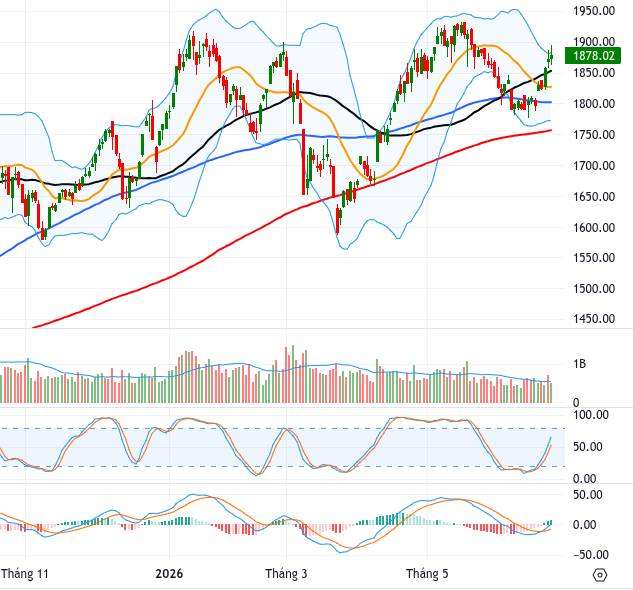Viewport: 633px width, 590px height.
Task: Click the Tháng 3 time axis label
Action: (286, 573)
